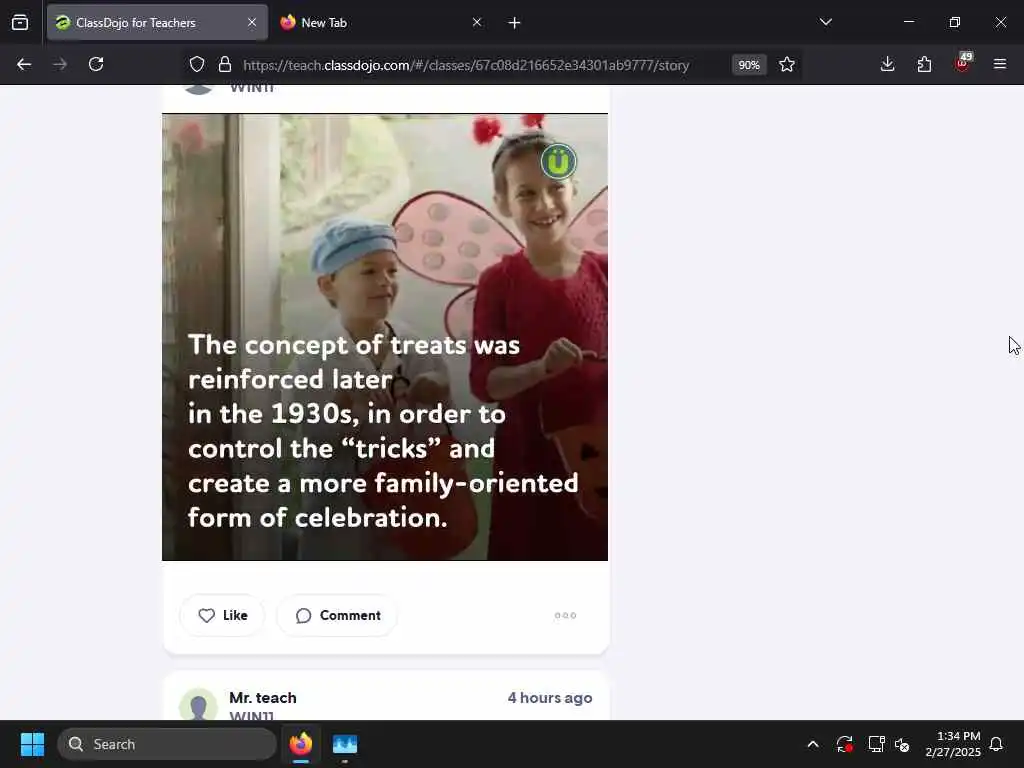Close the New Tab tab
The height and width of the screenshot is (768, 1024).
click(477, 22)
